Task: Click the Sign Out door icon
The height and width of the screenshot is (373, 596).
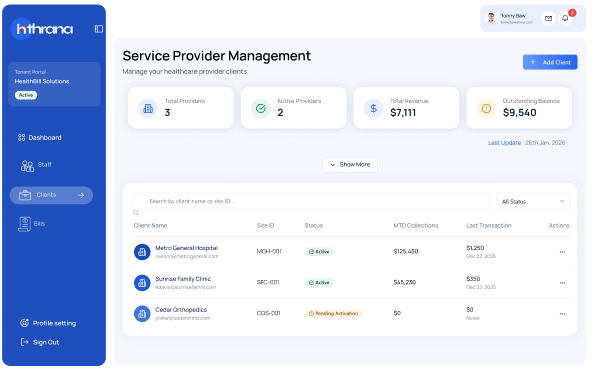Action: pyautogui.click(x=24, y=342)
